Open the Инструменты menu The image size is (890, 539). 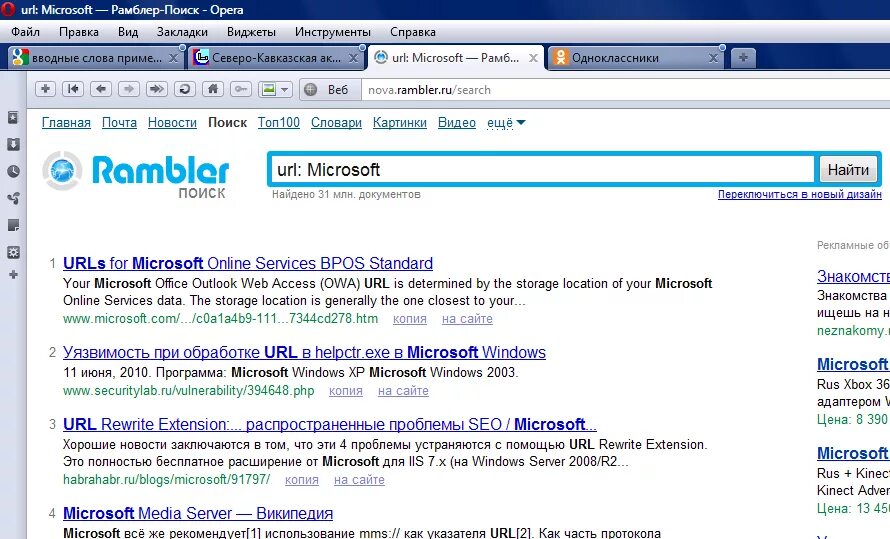(333, 32)
